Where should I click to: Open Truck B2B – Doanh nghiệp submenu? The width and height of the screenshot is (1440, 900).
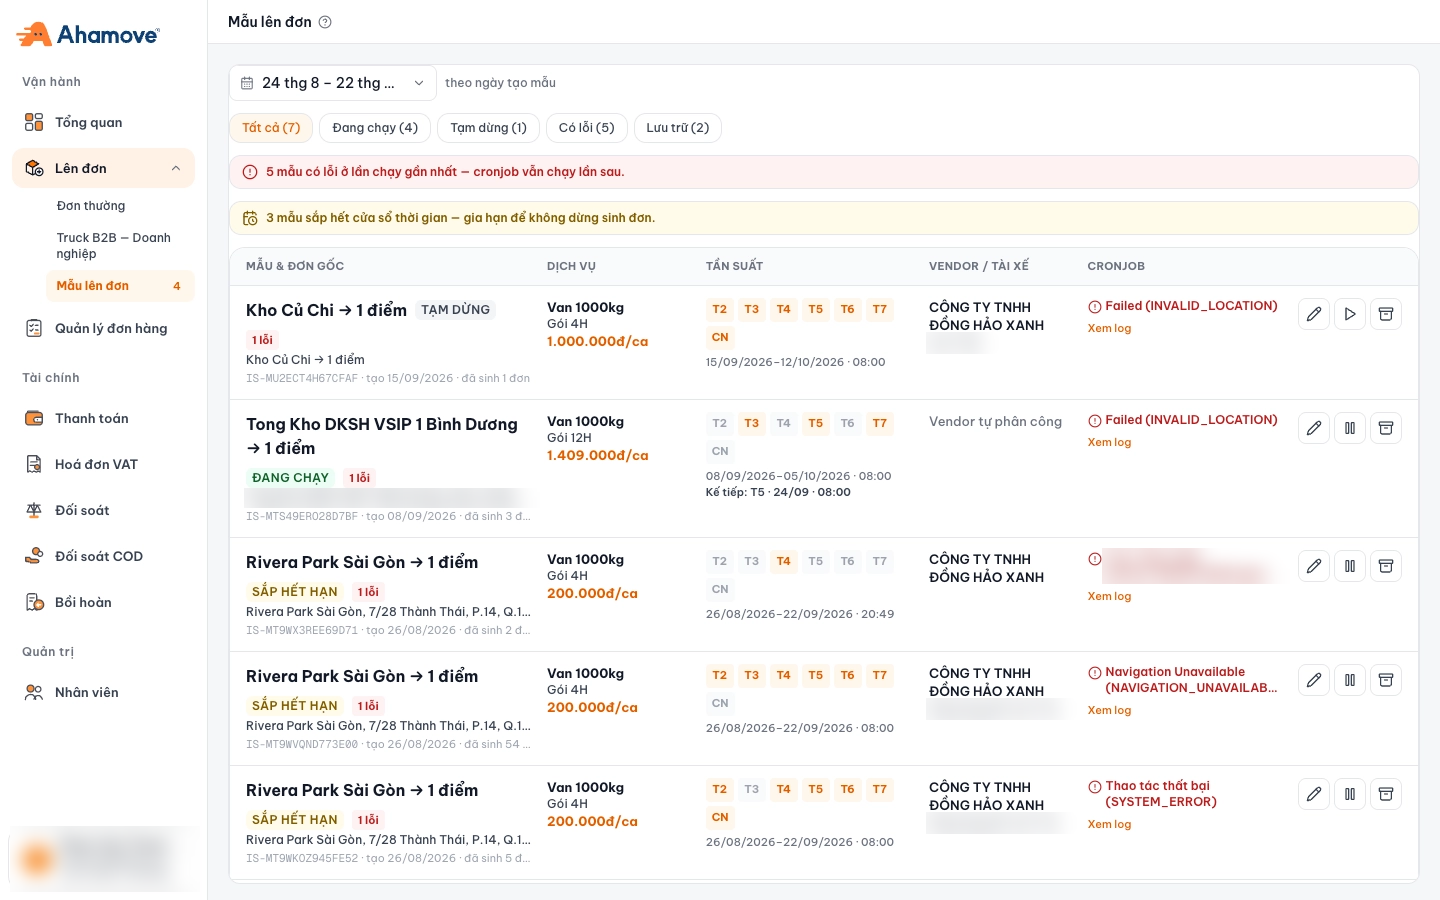click(x=120, y=245)
